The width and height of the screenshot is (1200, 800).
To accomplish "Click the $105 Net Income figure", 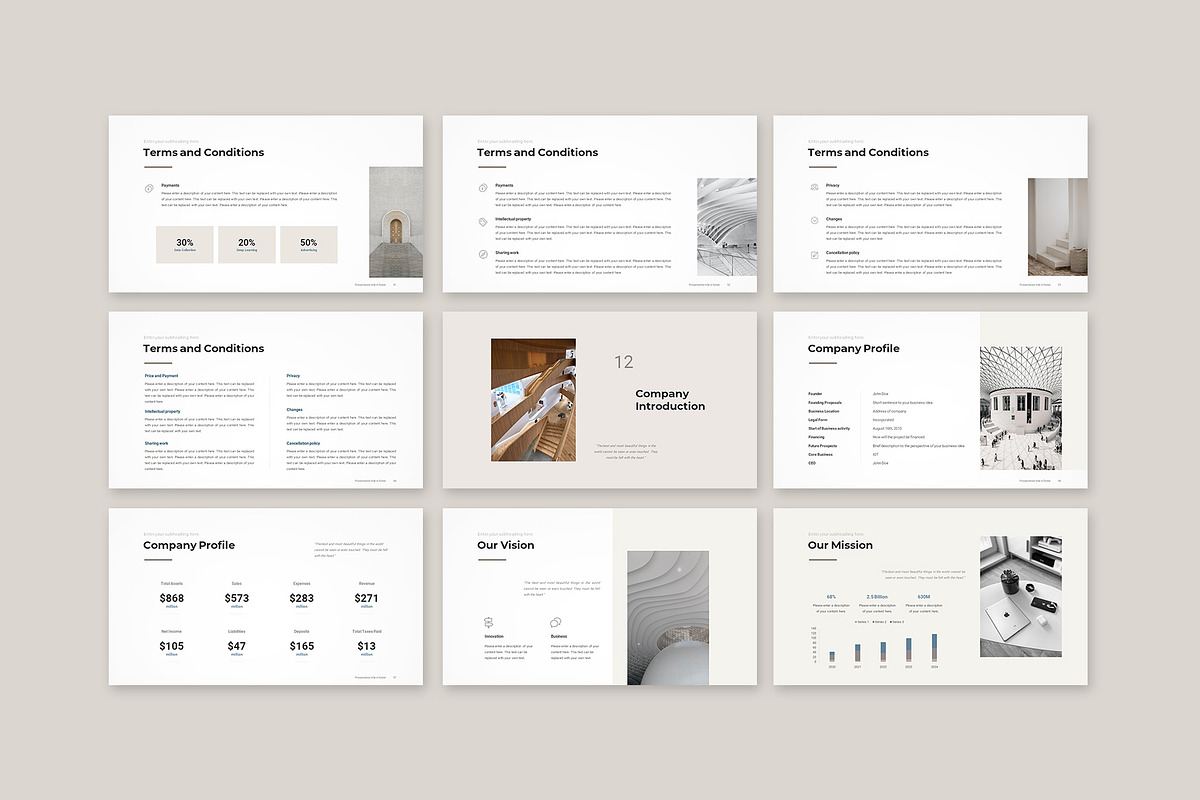I will pyautogui.click(x=172, y=646).
